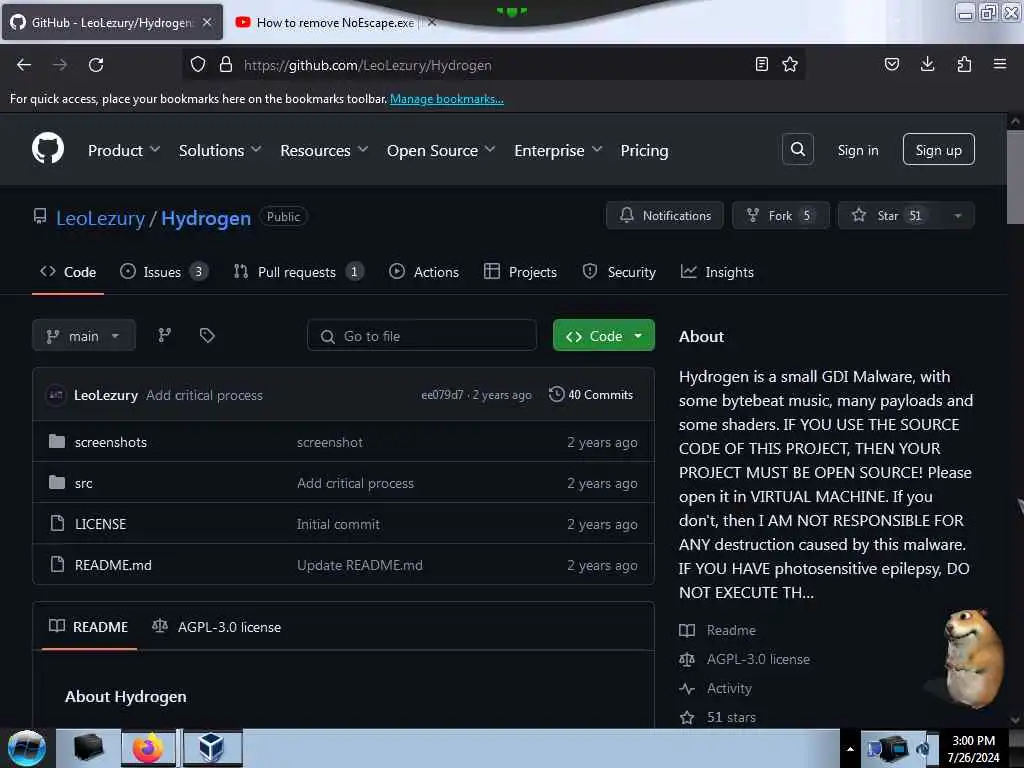
Task: Focus the Go to file search field
Action: tap(422, 336)
